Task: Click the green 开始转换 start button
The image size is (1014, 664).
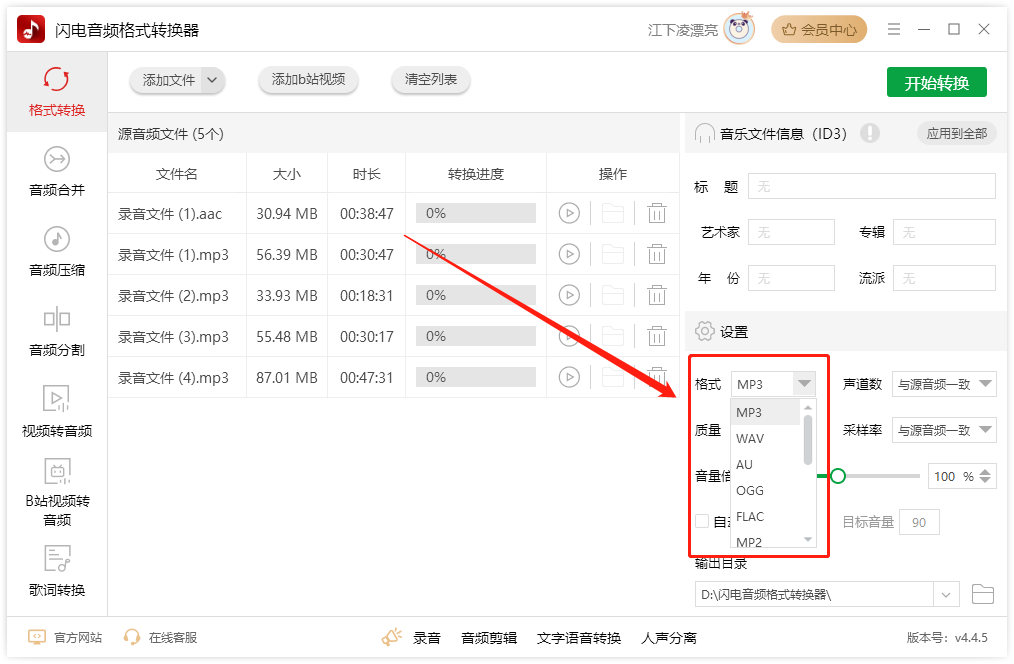Action: (x=936, y=82)
